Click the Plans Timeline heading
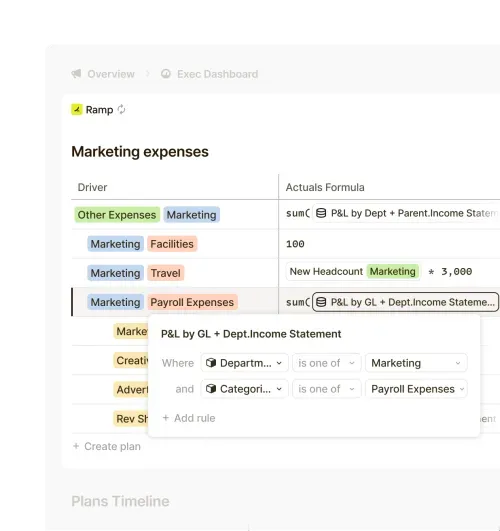500x531 pixels. tap(120, 501)
